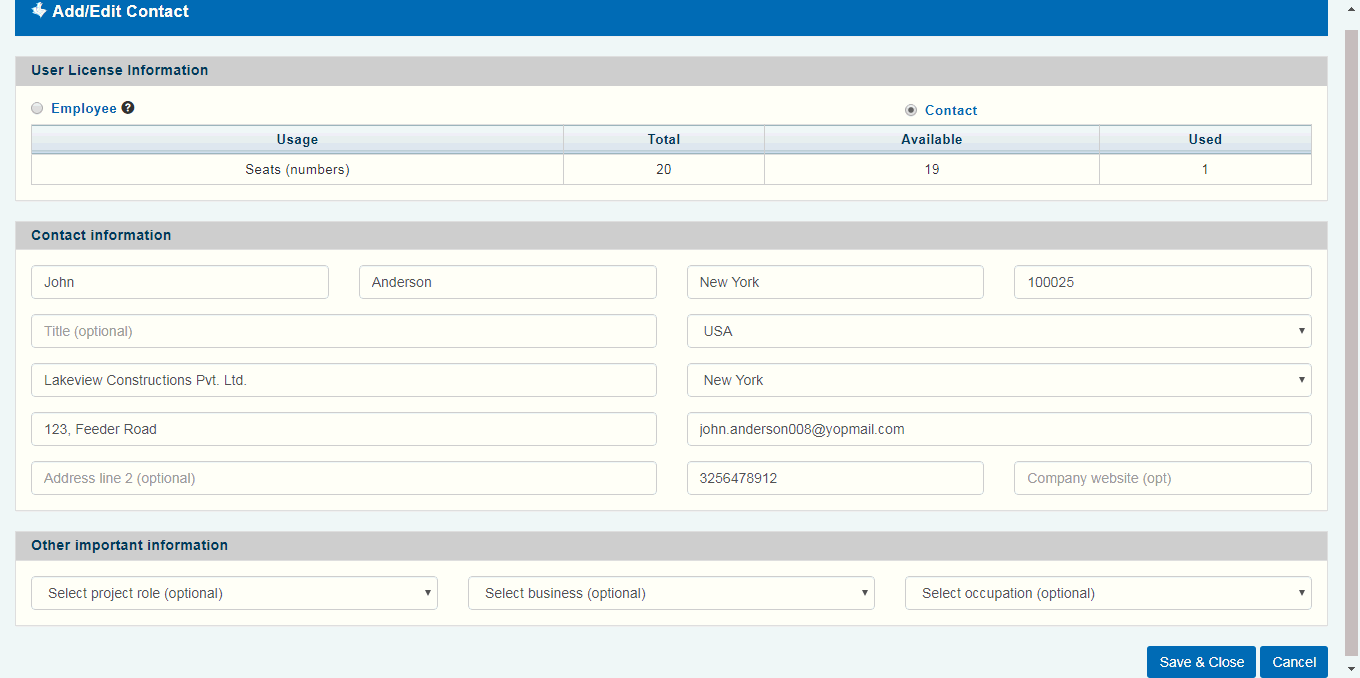Click the Used seats count link
Image resolution: width=1360 pixels, height=678 pixels.
[1205, 170]
